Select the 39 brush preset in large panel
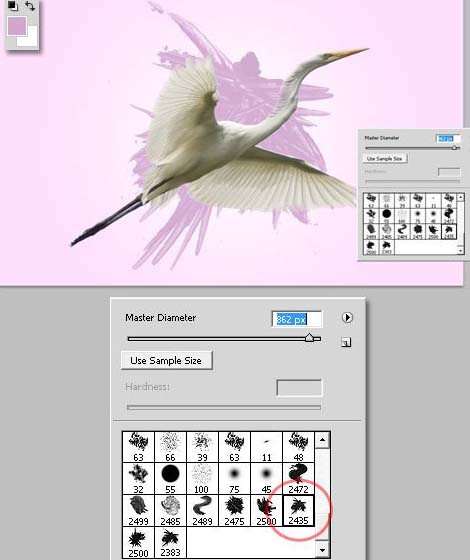Viewport: 470px width, 560px height. click(x=202, y=447)
